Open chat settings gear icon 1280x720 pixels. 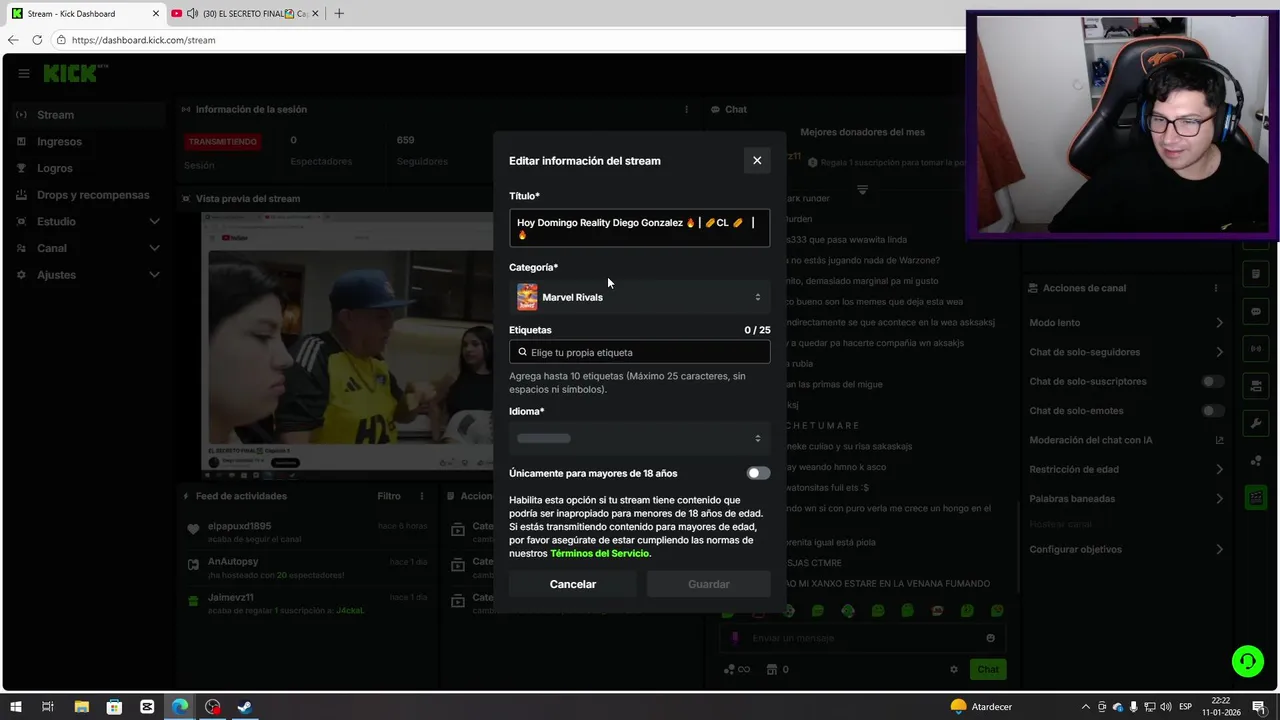point(953,669)
